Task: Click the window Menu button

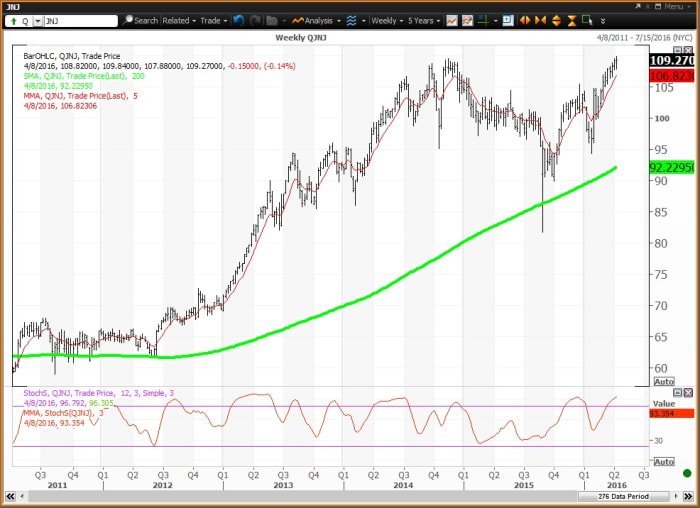Action: [675, 5]
